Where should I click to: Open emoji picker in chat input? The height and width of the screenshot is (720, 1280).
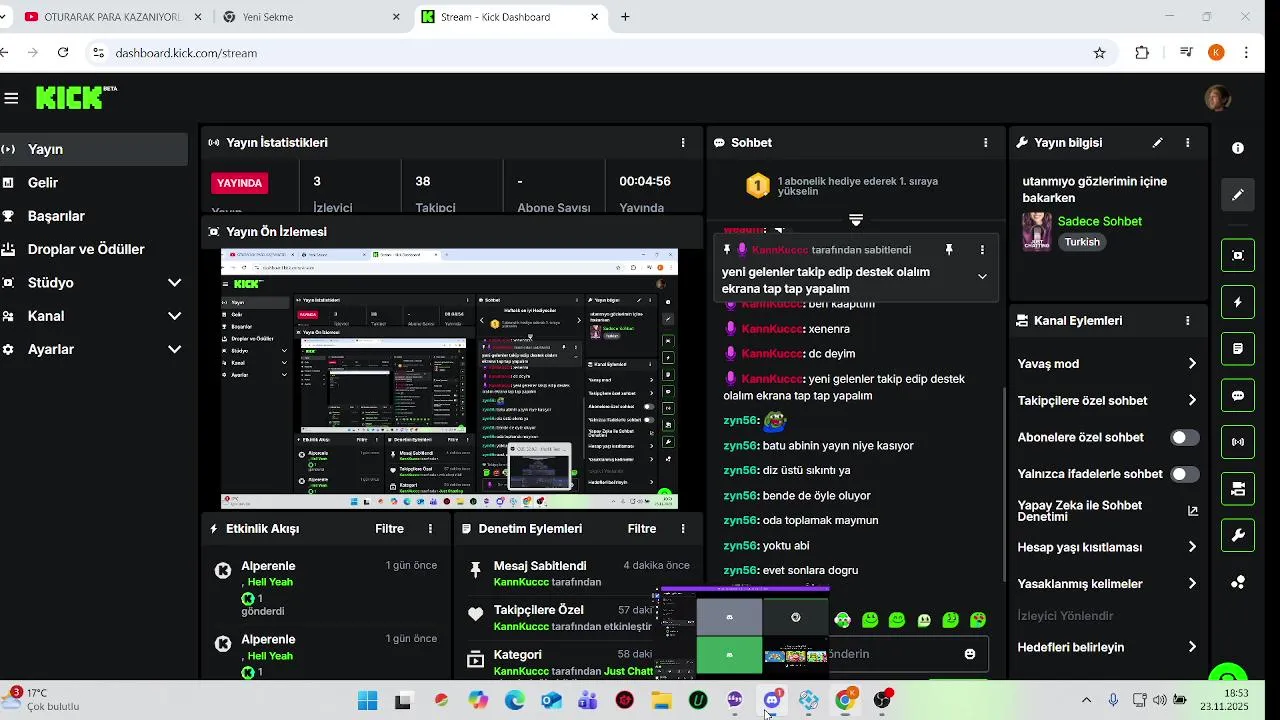click(970, 654)
